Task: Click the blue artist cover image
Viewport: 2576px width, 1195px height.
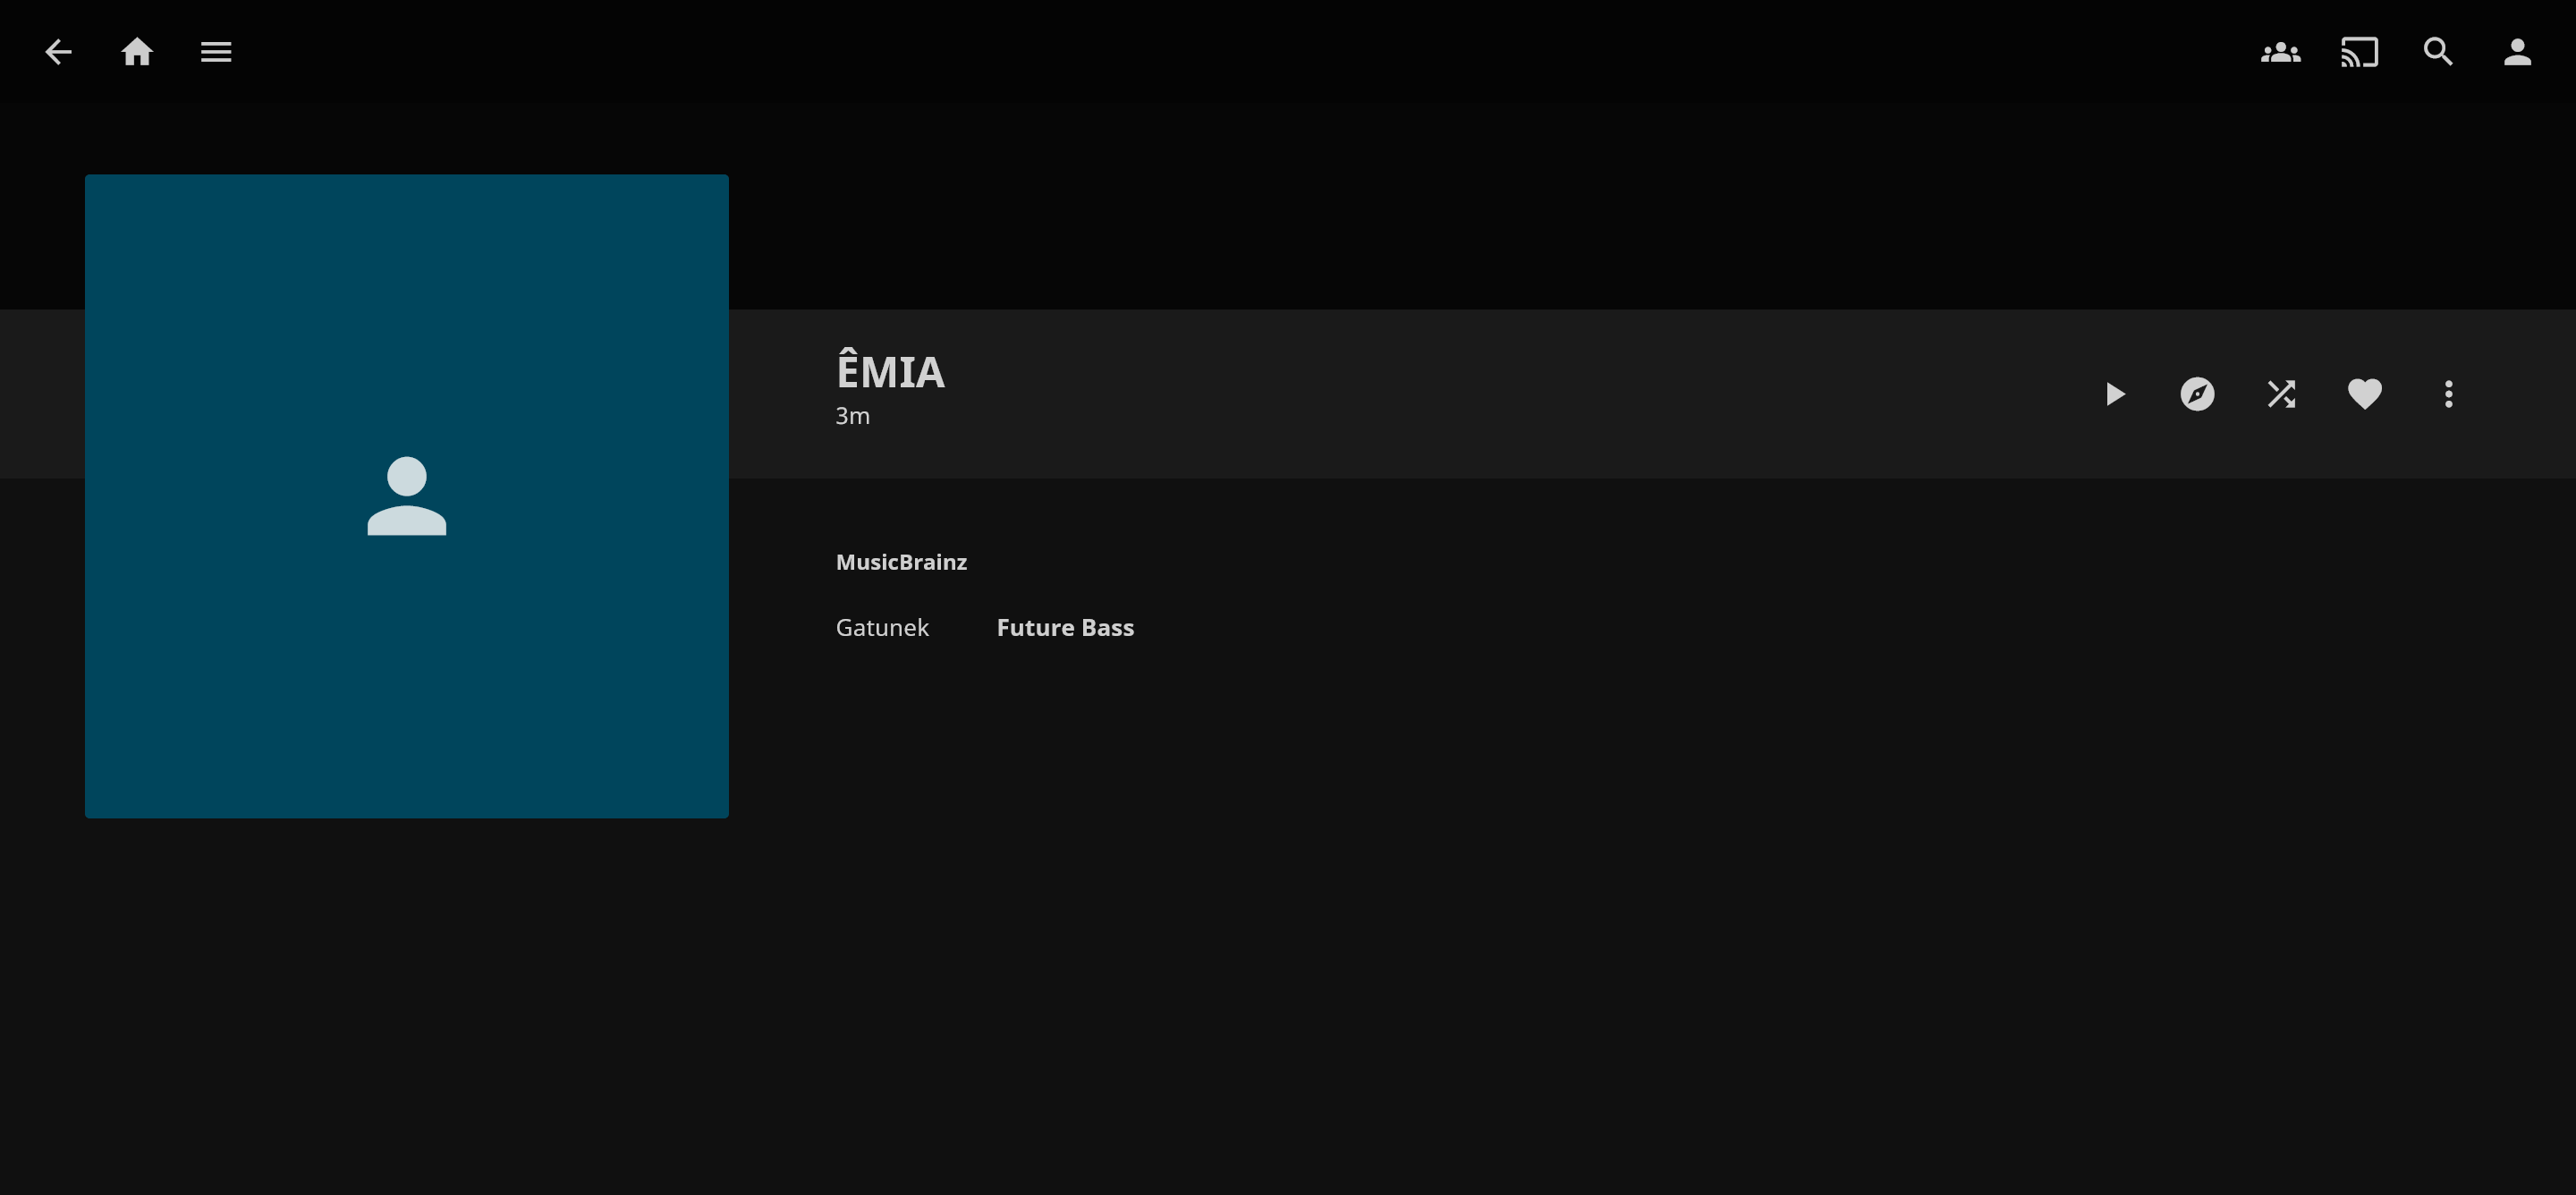Action: pyautogui.click(x=406, y=690)
